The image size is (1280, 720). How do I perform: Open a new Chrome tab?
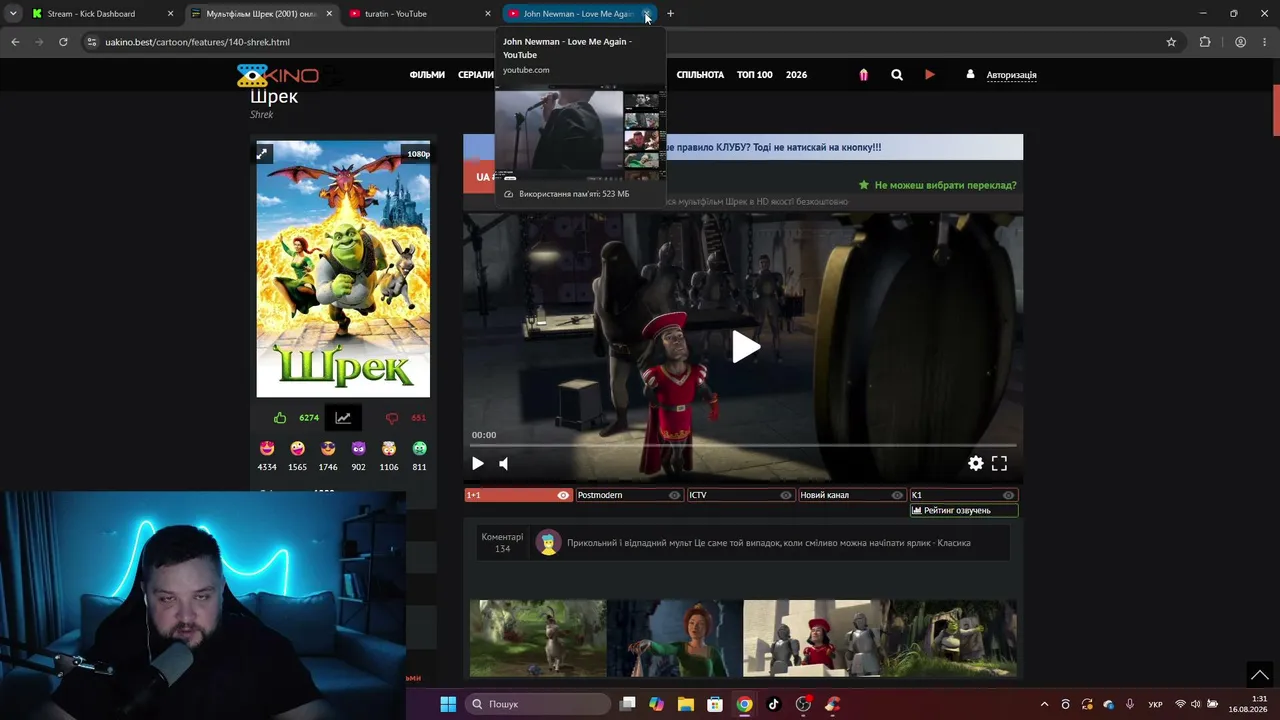coord(670,14)
